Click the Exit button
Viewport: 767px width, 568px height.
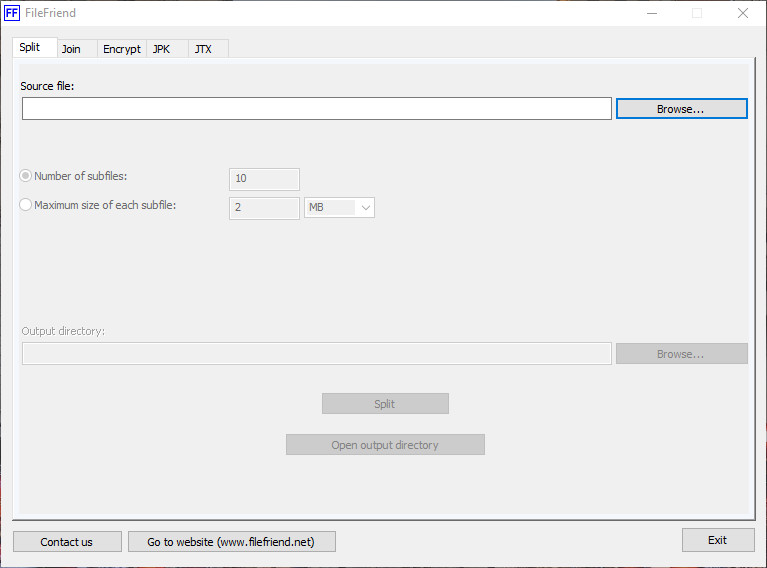(x=718, y=540)
